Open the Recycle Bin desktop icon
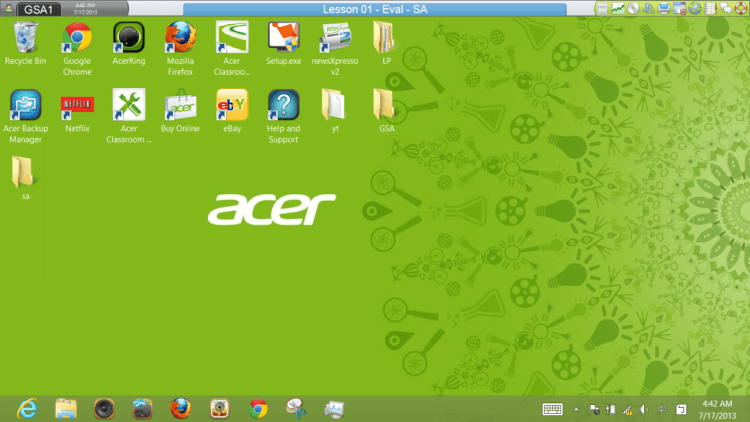Screen dimensions: 750x422 [x=25, y=44]
